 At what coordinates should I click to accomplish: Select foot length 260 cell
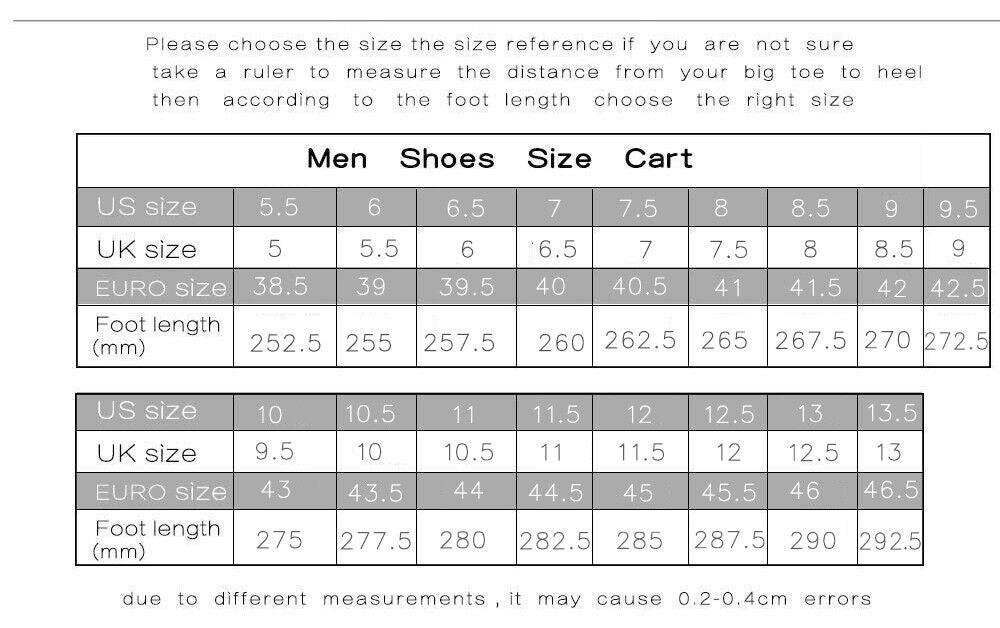tap(554, 336)
